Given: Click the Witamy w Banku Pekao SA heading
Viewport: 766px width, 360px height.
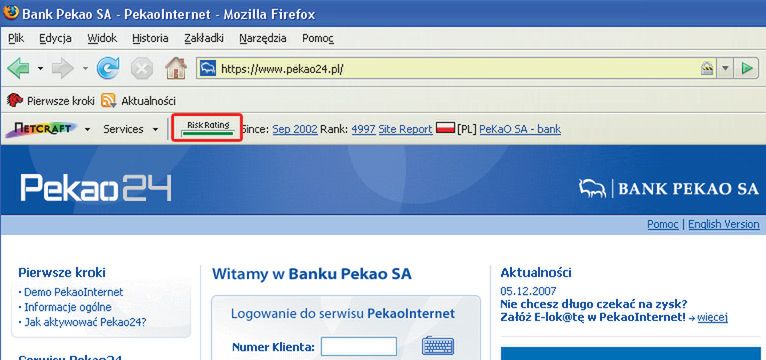Looking at the screenshot, I should click(312, 274).
